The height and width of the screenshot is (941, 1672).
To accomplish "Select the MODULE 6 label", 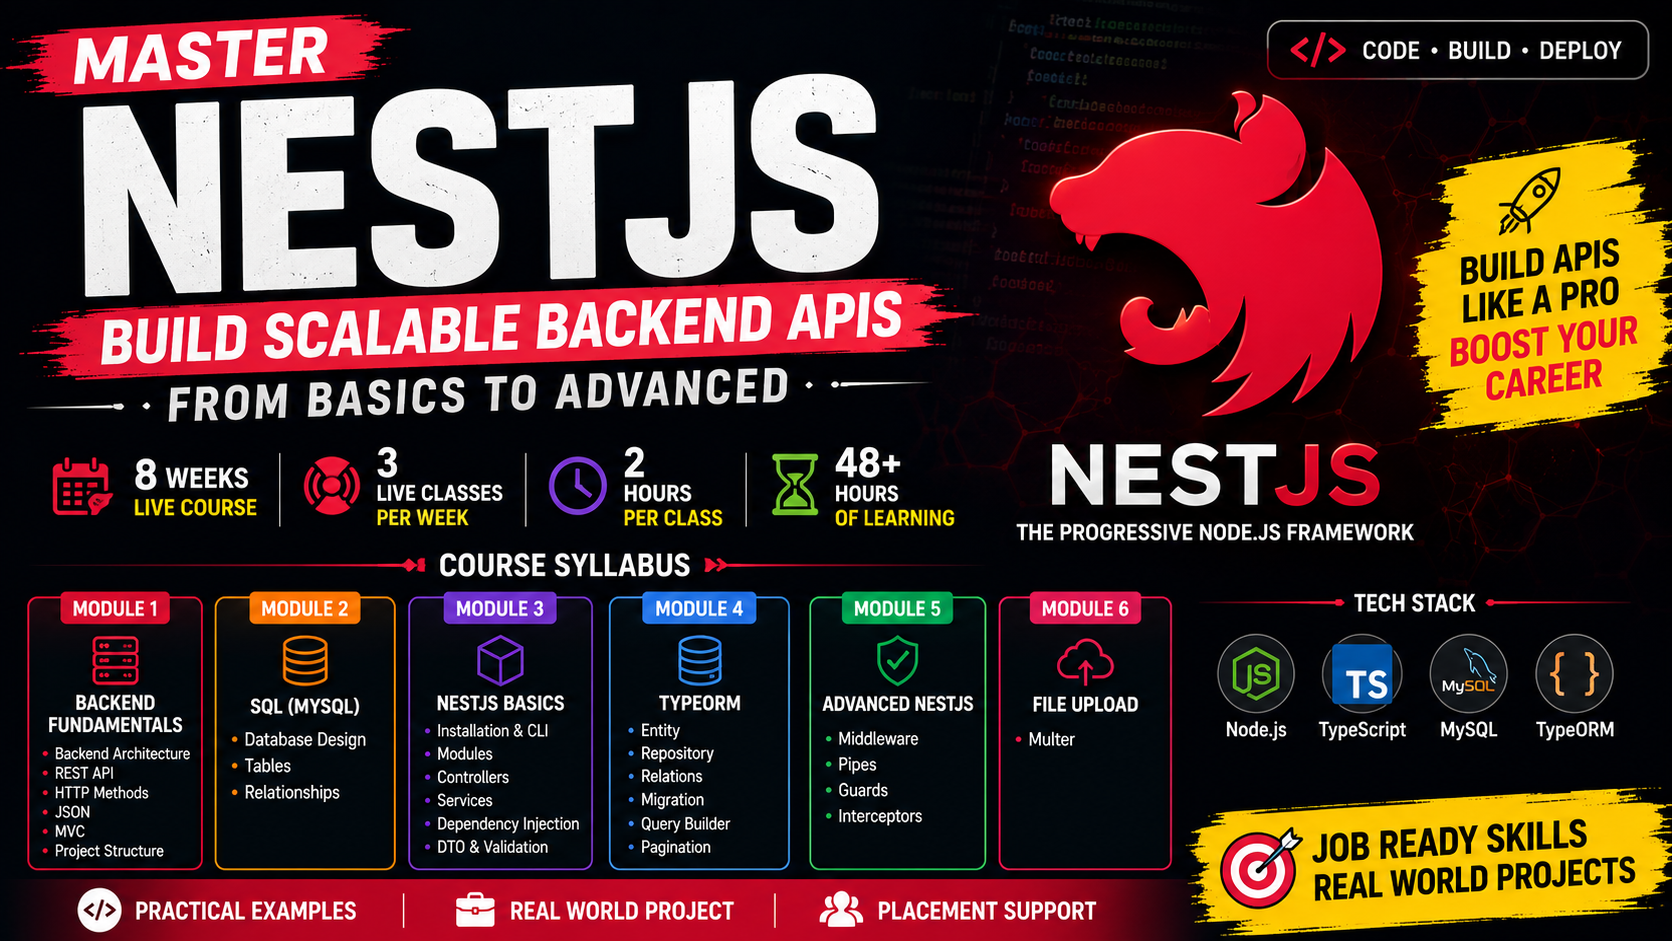I will [x=1085, y=609].
